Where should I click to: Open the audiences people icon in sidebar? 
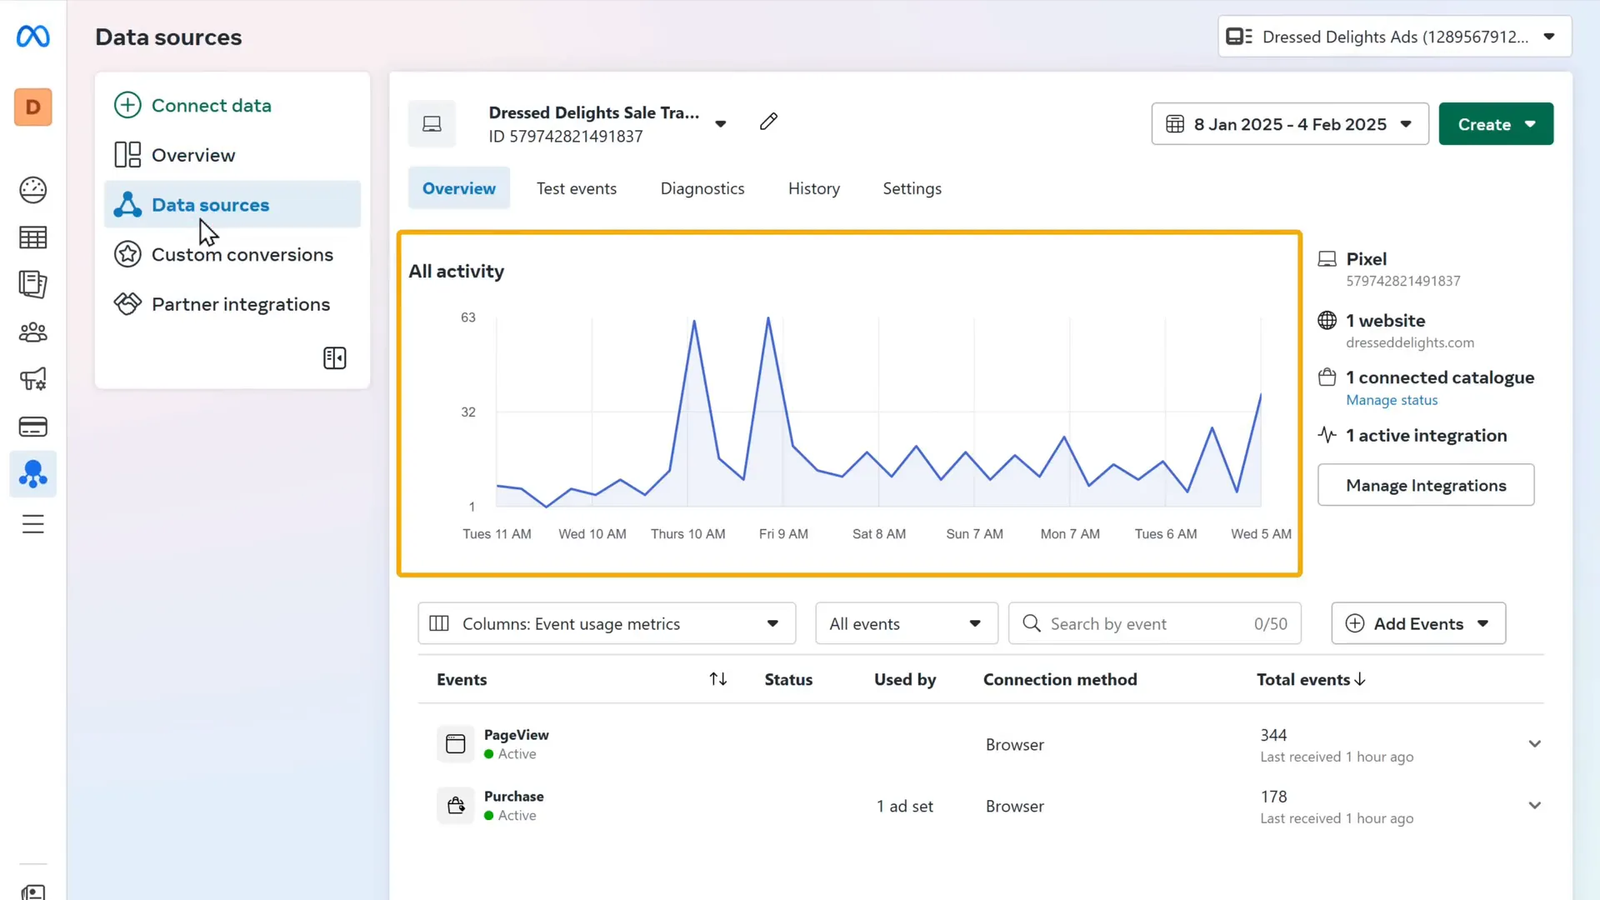pos(33,332)
